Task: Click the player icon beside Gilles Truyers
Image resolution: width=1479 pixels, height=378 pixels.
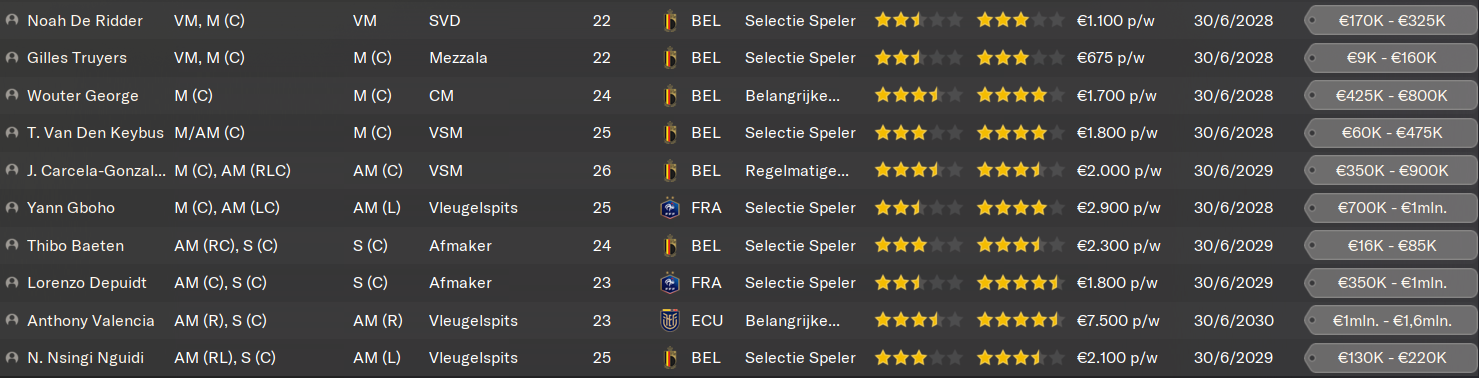Action: (12, 58)
